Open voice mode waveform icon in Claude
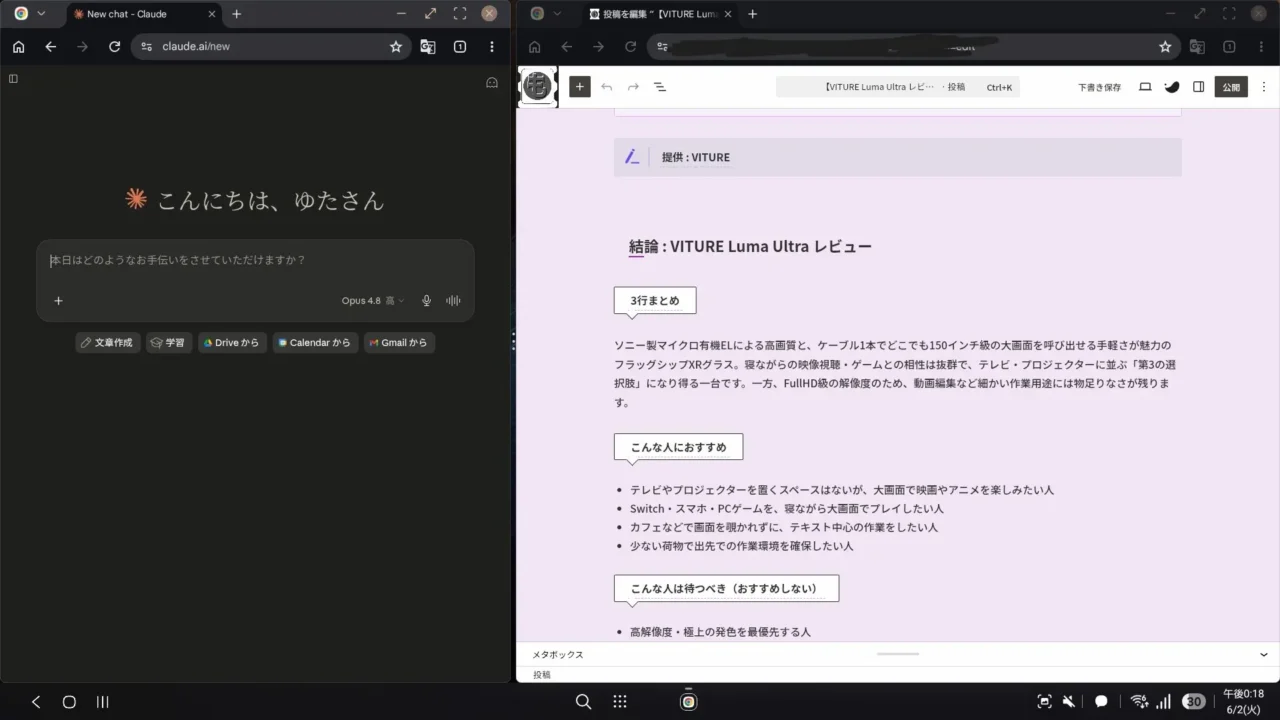The image size is (1280, 720). 453,301
